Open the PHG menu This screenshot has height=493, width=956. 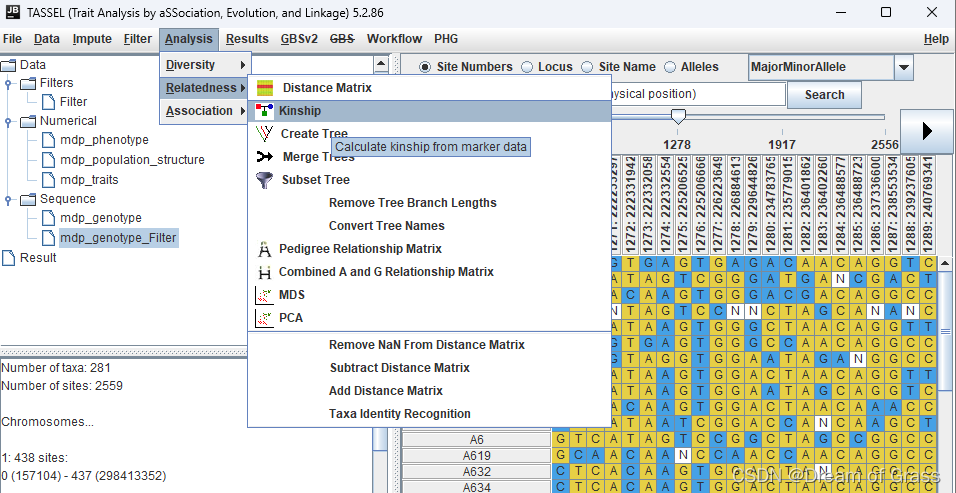[x=446, y=39]
